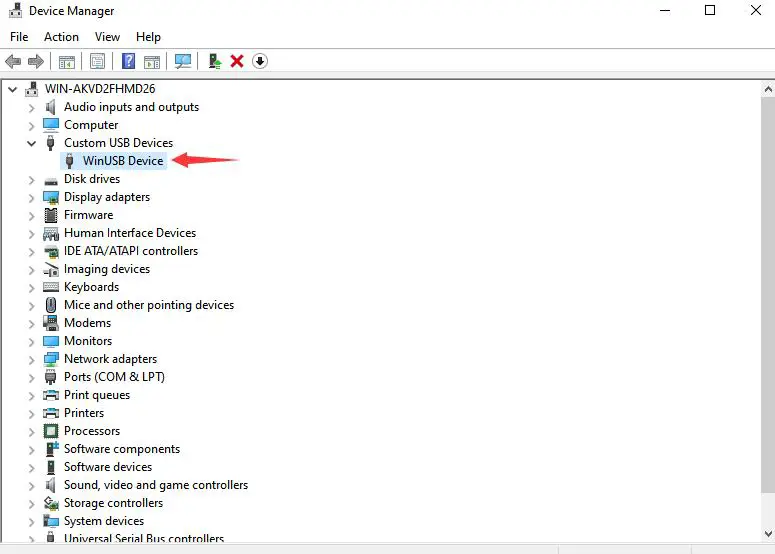The image size is (775, 554).
Task: Click scrollbar up arrow
Action: [768, 89]
